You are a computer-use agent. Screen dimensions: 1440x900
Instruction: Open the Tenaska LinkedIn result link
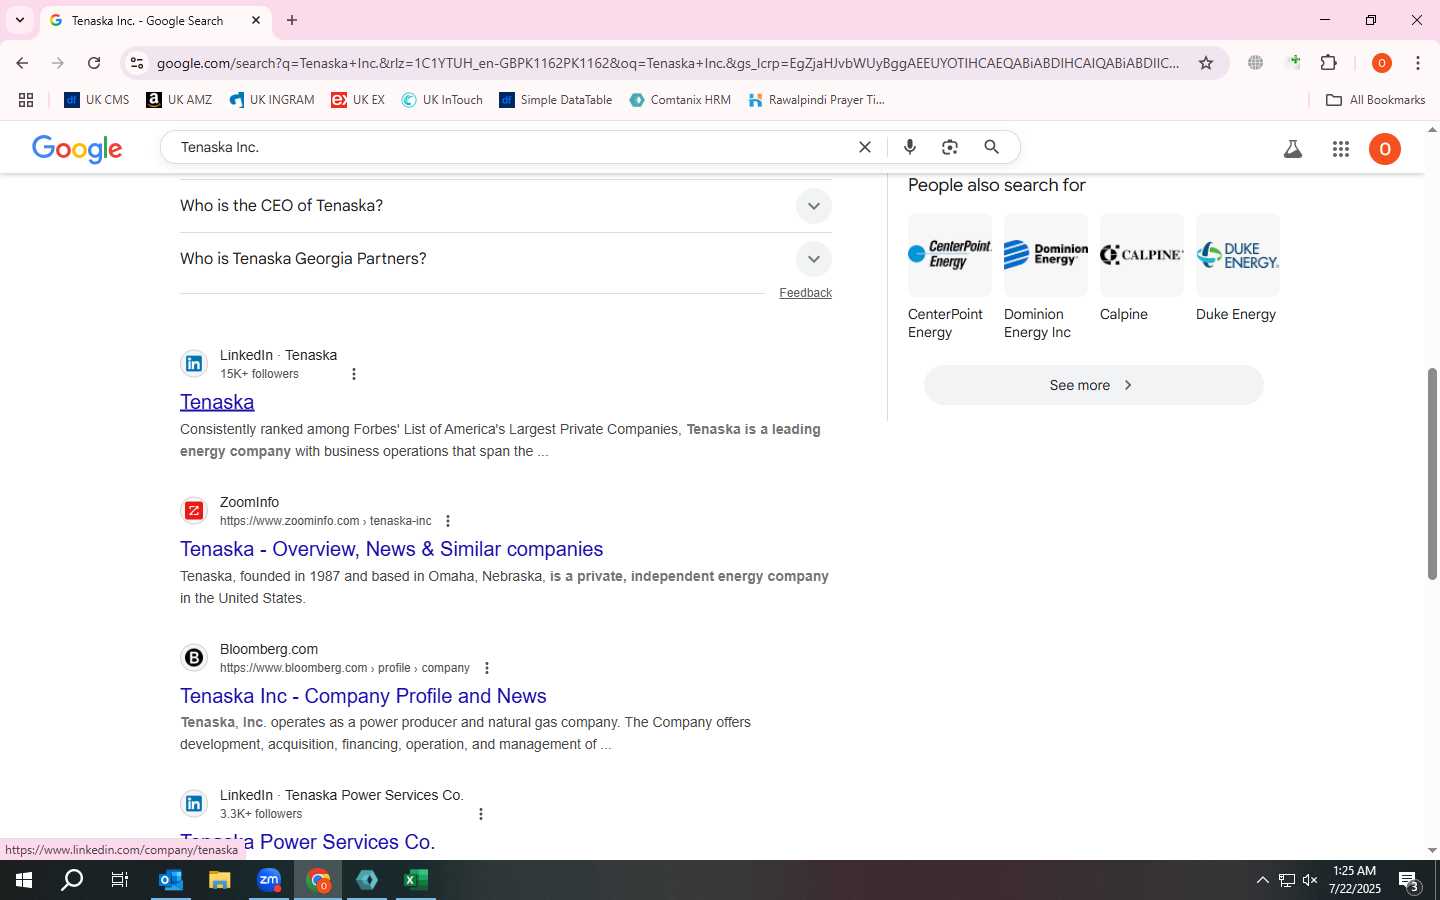[217, 402]
